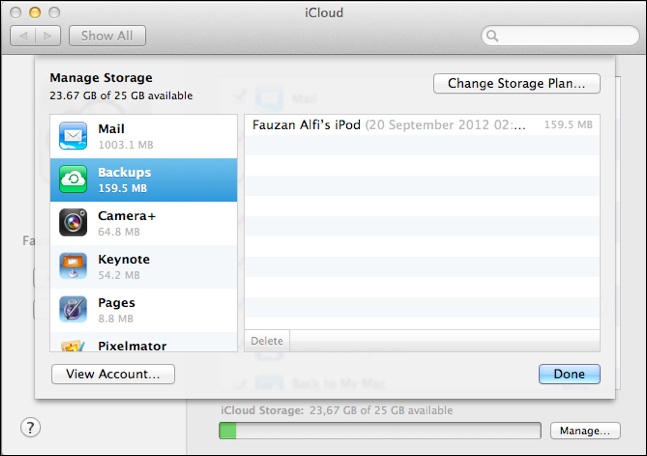Go back with the left arrow

coord(24,36)
